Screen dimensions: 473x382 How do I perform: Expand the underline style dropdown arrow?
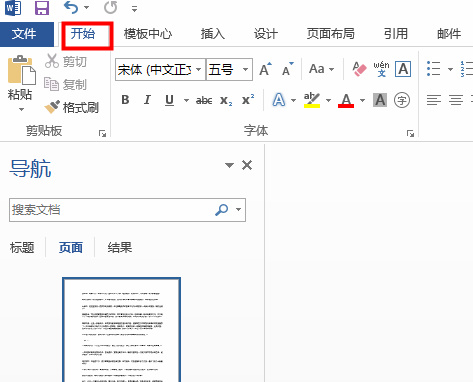[186, 100]
